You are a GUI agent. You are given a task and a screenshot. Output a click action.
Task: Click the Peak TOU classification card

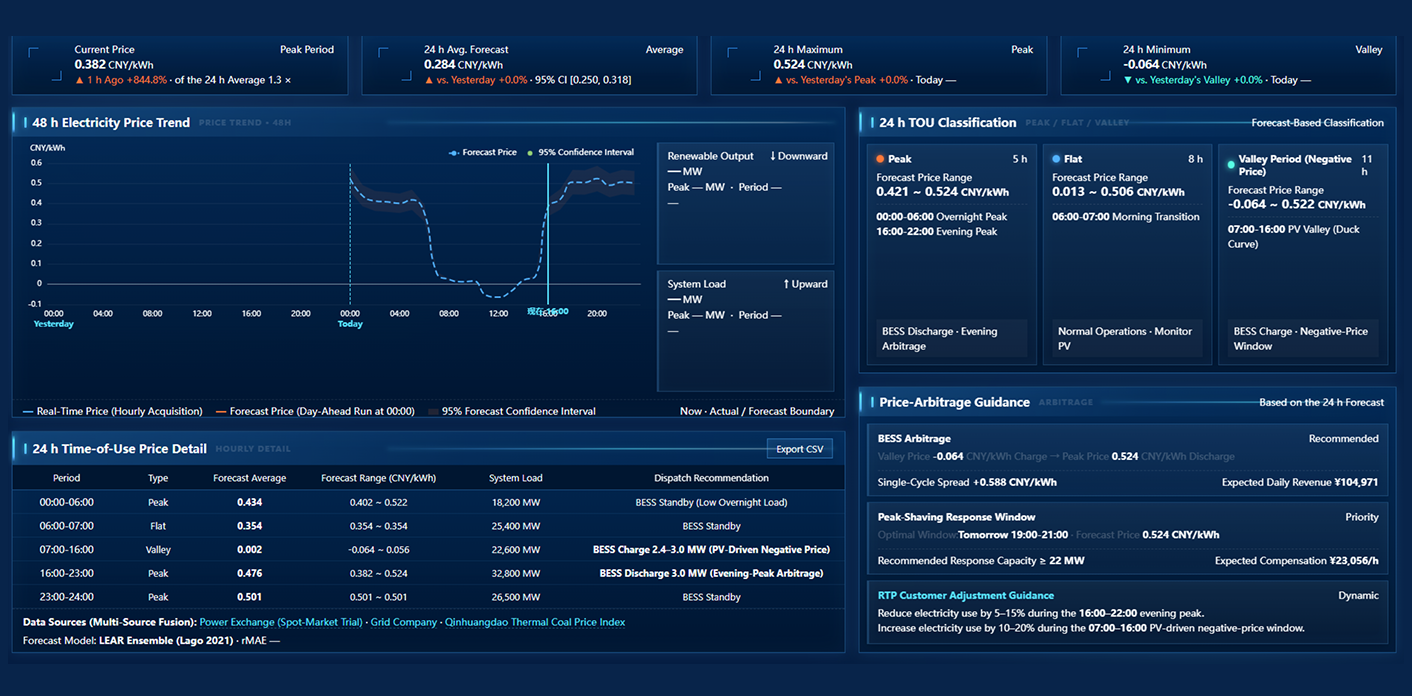point(951,254)
